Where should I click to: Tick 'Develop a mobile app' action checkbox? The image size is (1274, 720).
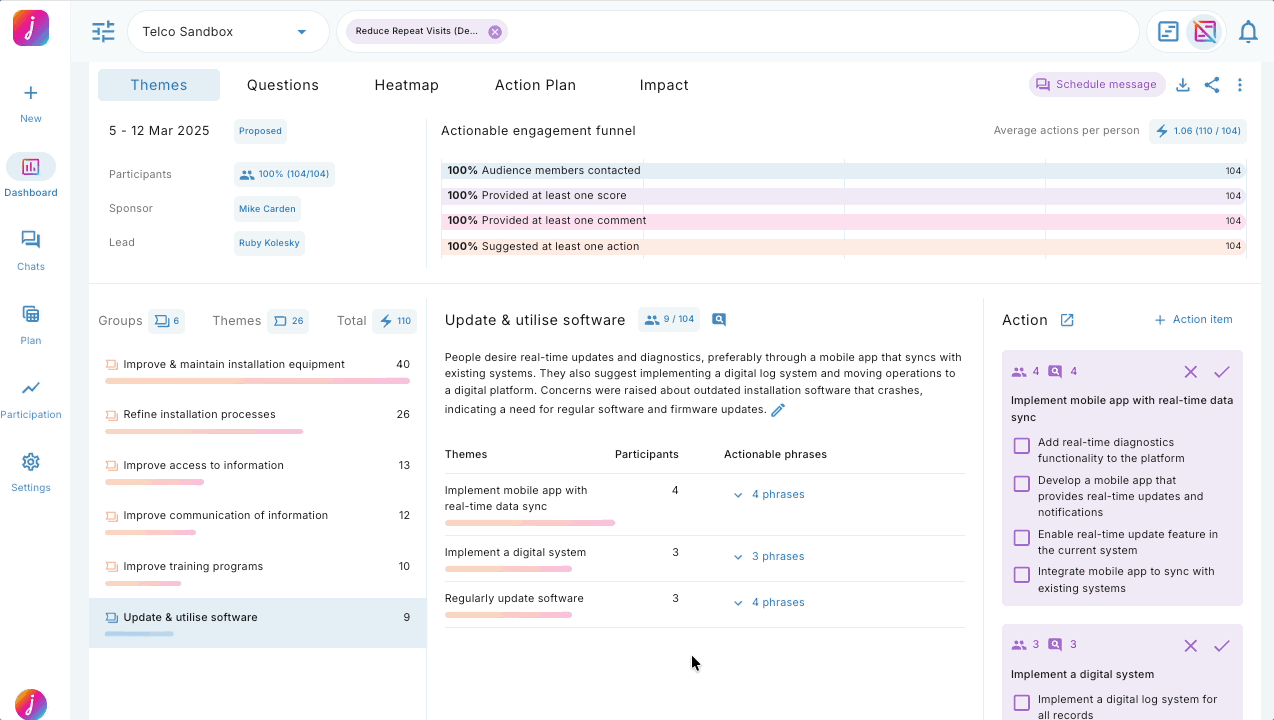pyautogui.click(x=1021, y=484)
